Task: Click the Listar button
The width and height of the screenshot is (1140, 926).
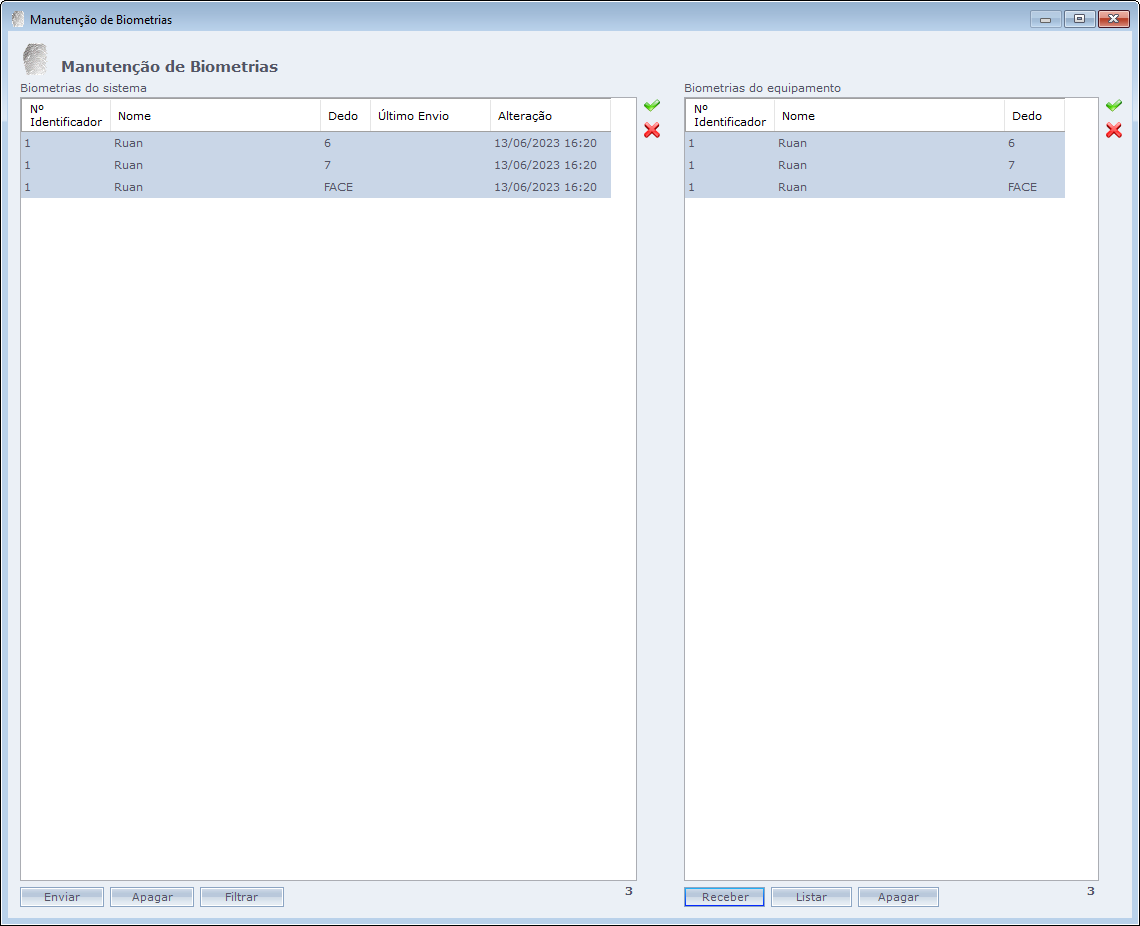Action: pos(811,897)
